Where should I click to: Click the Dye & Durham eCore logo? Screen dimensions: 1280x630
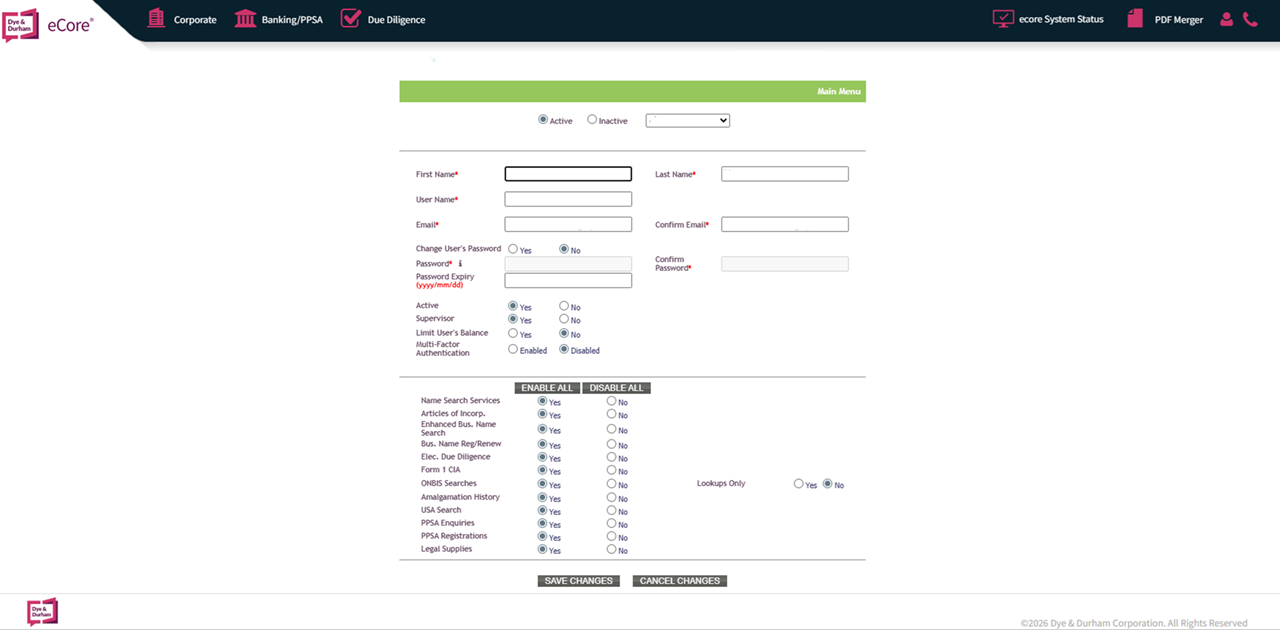(49, 24)
